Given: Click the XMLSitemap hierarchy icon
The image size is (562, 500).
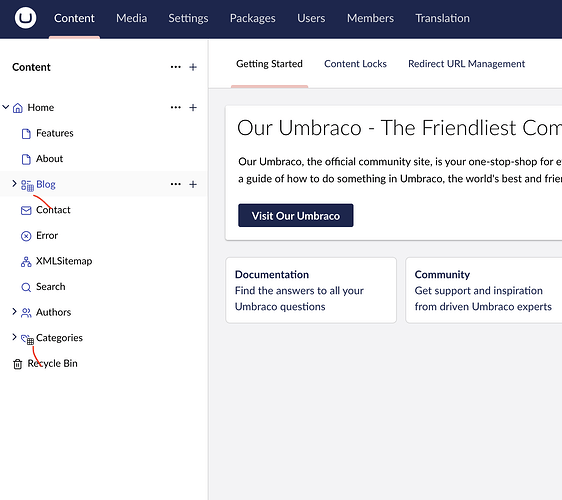Looking at the screenshot, I should [x=26, y=262].
